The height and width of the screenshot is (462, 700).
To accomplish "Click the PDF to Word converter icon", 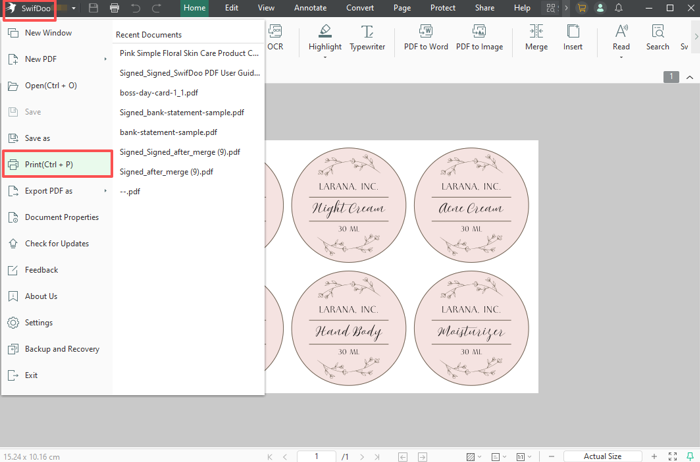I will coord(426,32).
